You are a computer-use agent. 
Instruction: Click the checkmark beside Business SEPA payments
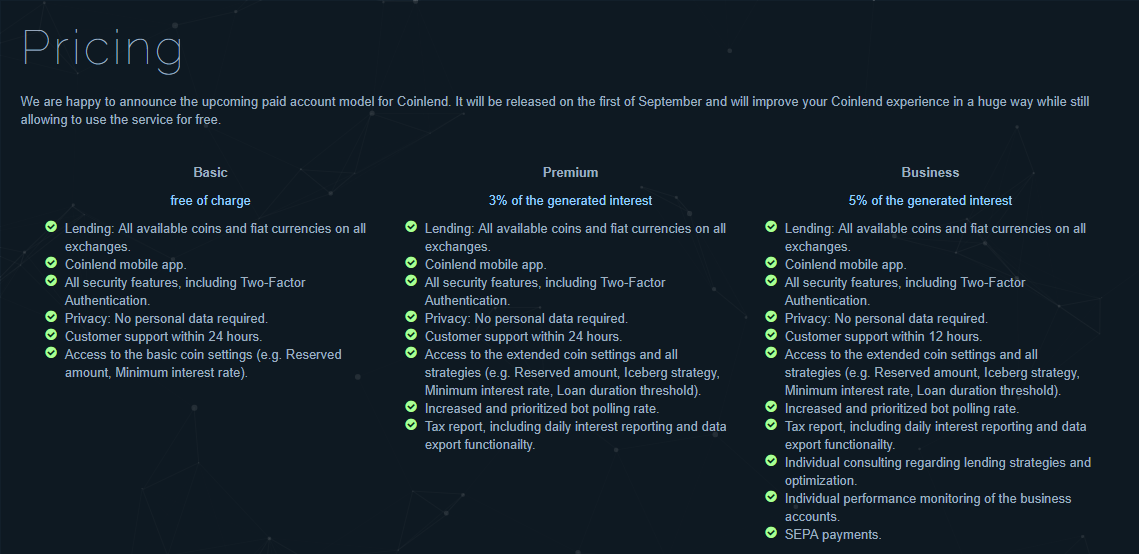point(771,532)
